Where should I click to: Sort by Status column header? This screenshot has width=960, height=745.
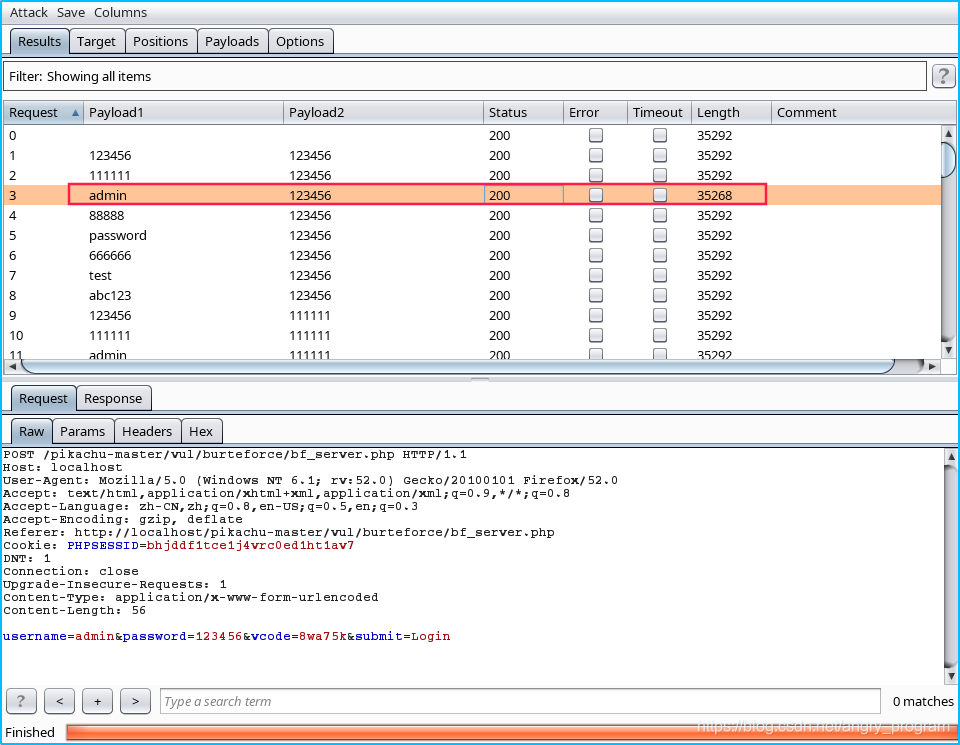tap(523, 112)
